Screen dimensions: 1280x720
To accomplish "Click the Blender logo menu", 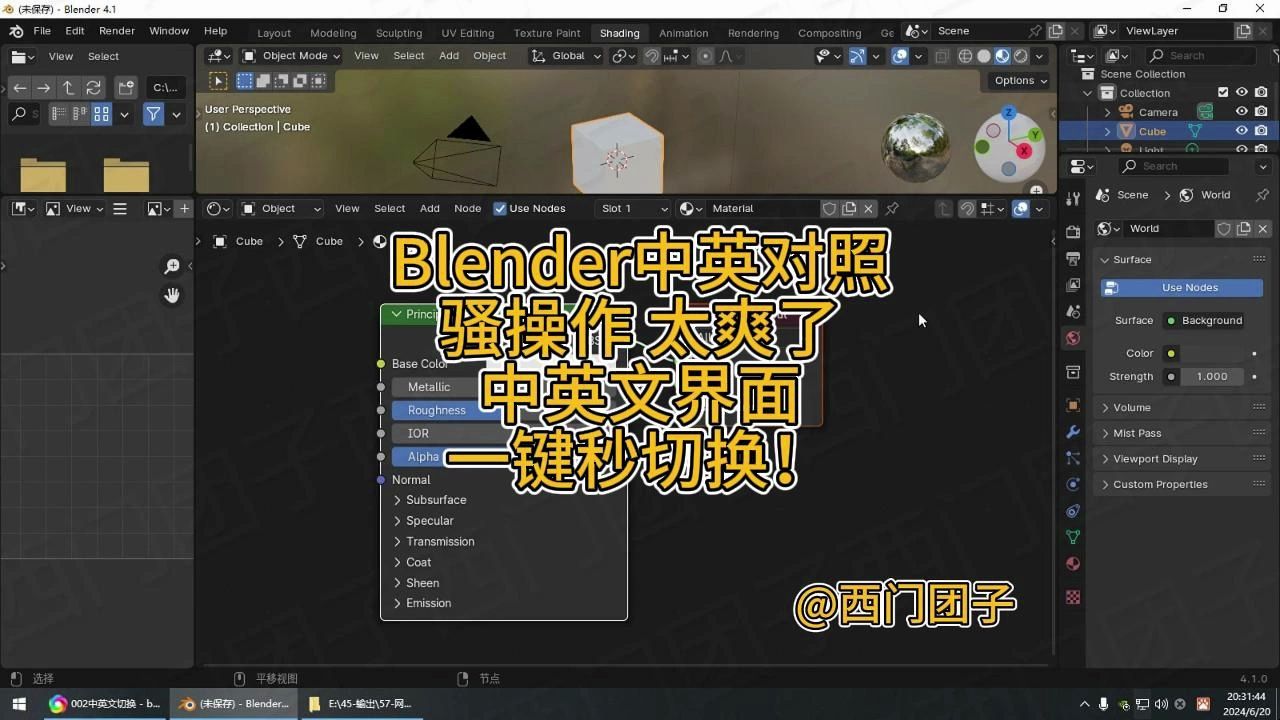I will [16, 31].
